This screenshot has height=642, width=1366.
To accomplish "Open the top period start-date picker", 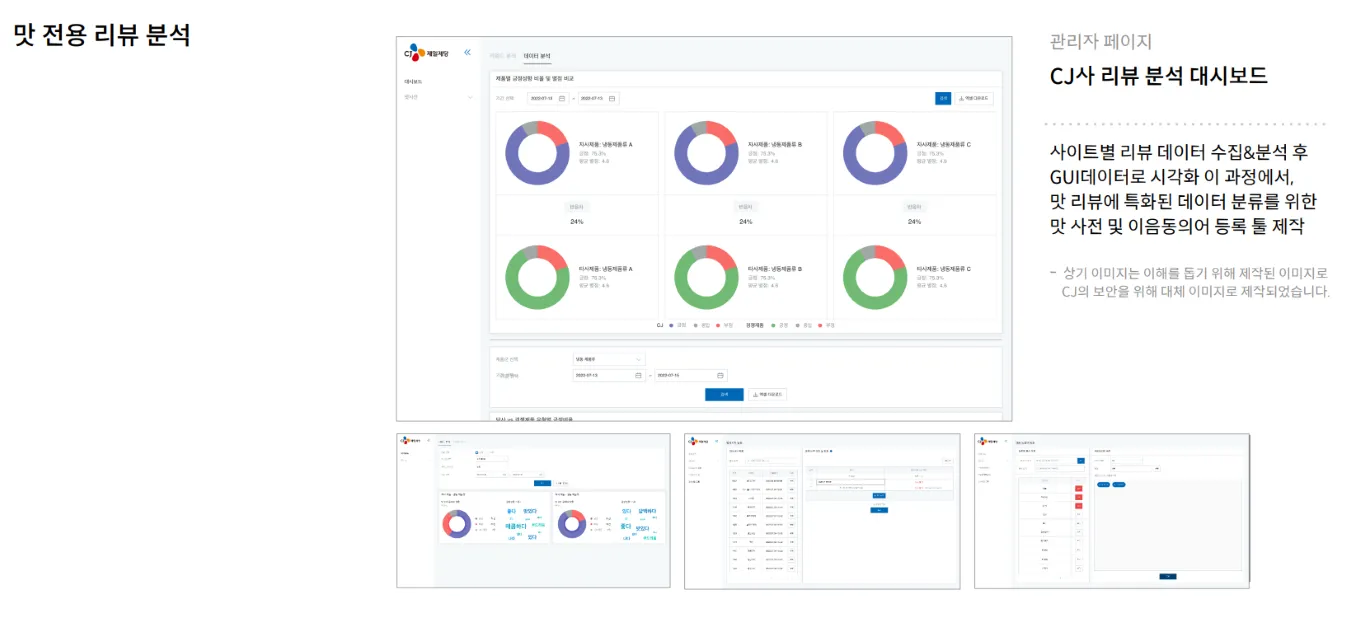I will pos(548,98).
